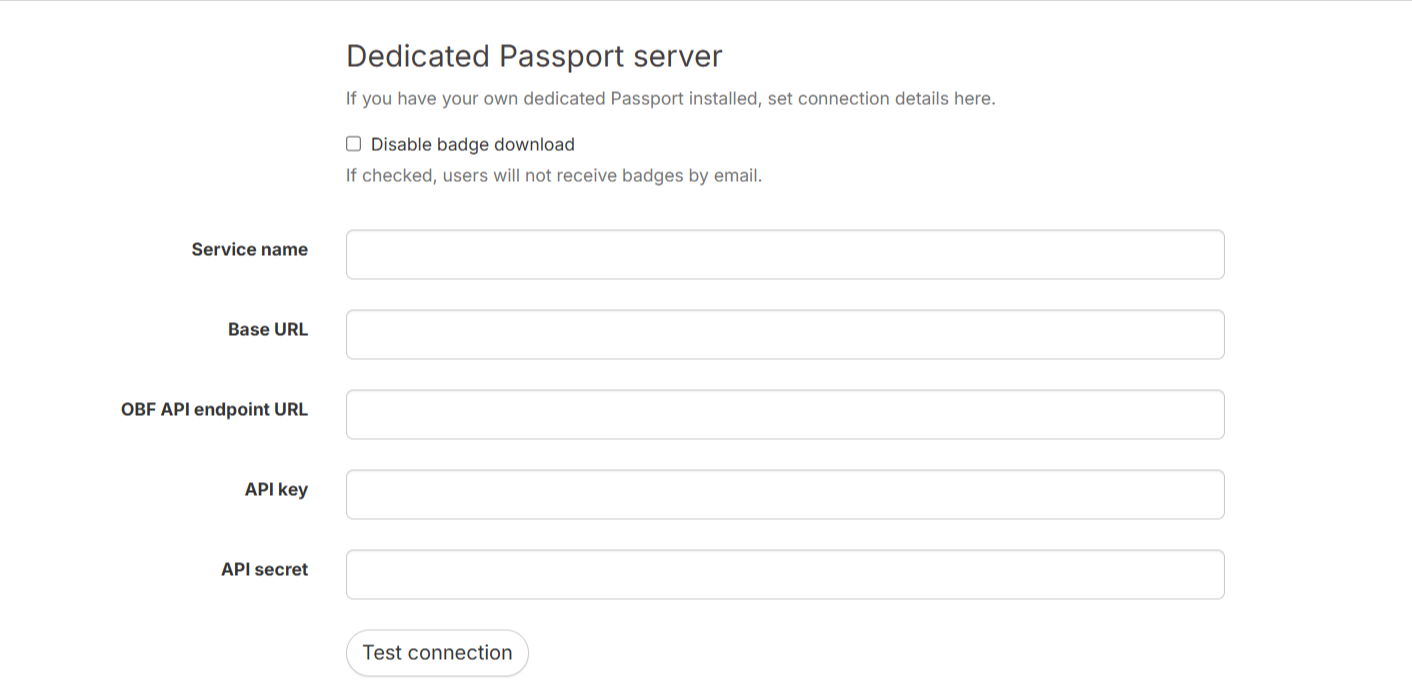The width and height of the screenshot is (1412, 692).
Task: Run the Passport connection test
Action: pyautogui.click(x=437, y=653)
